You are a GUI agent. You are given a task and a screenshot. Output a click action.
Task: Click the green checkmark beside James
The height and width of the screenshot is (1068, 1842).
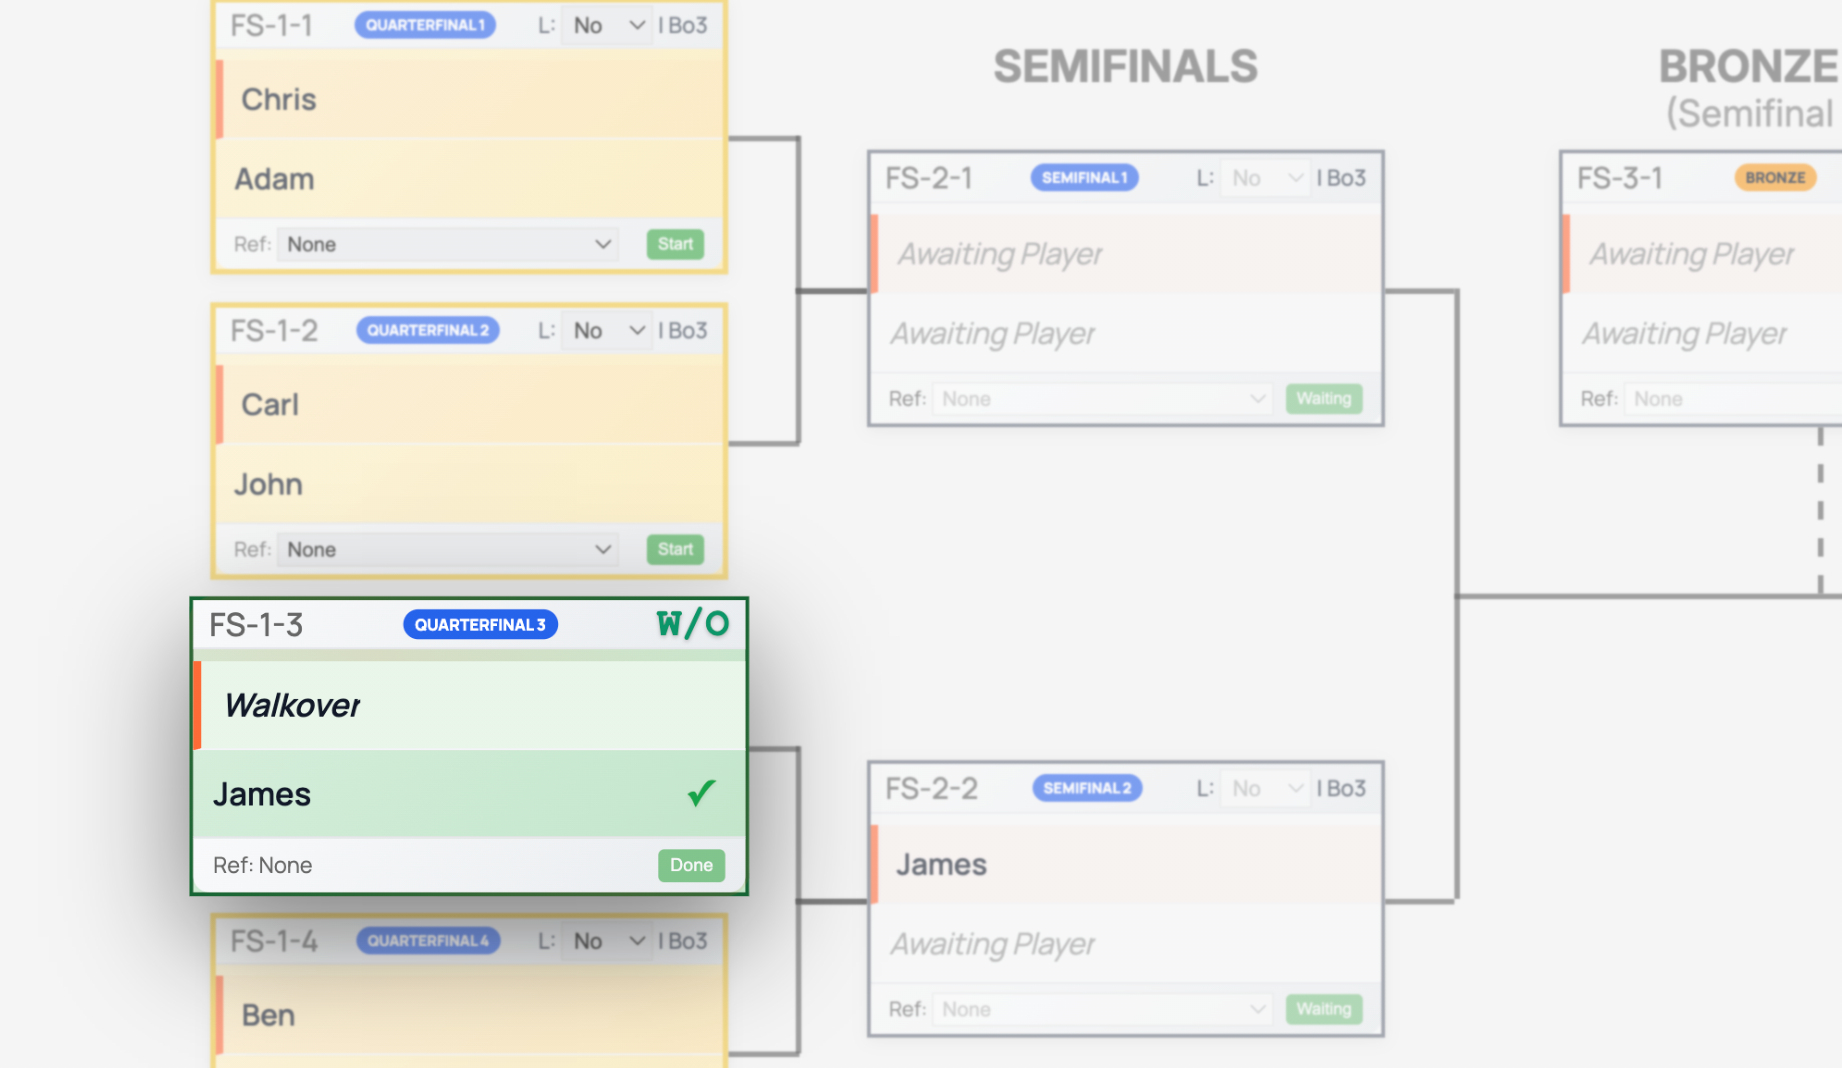tap(700, 794)
